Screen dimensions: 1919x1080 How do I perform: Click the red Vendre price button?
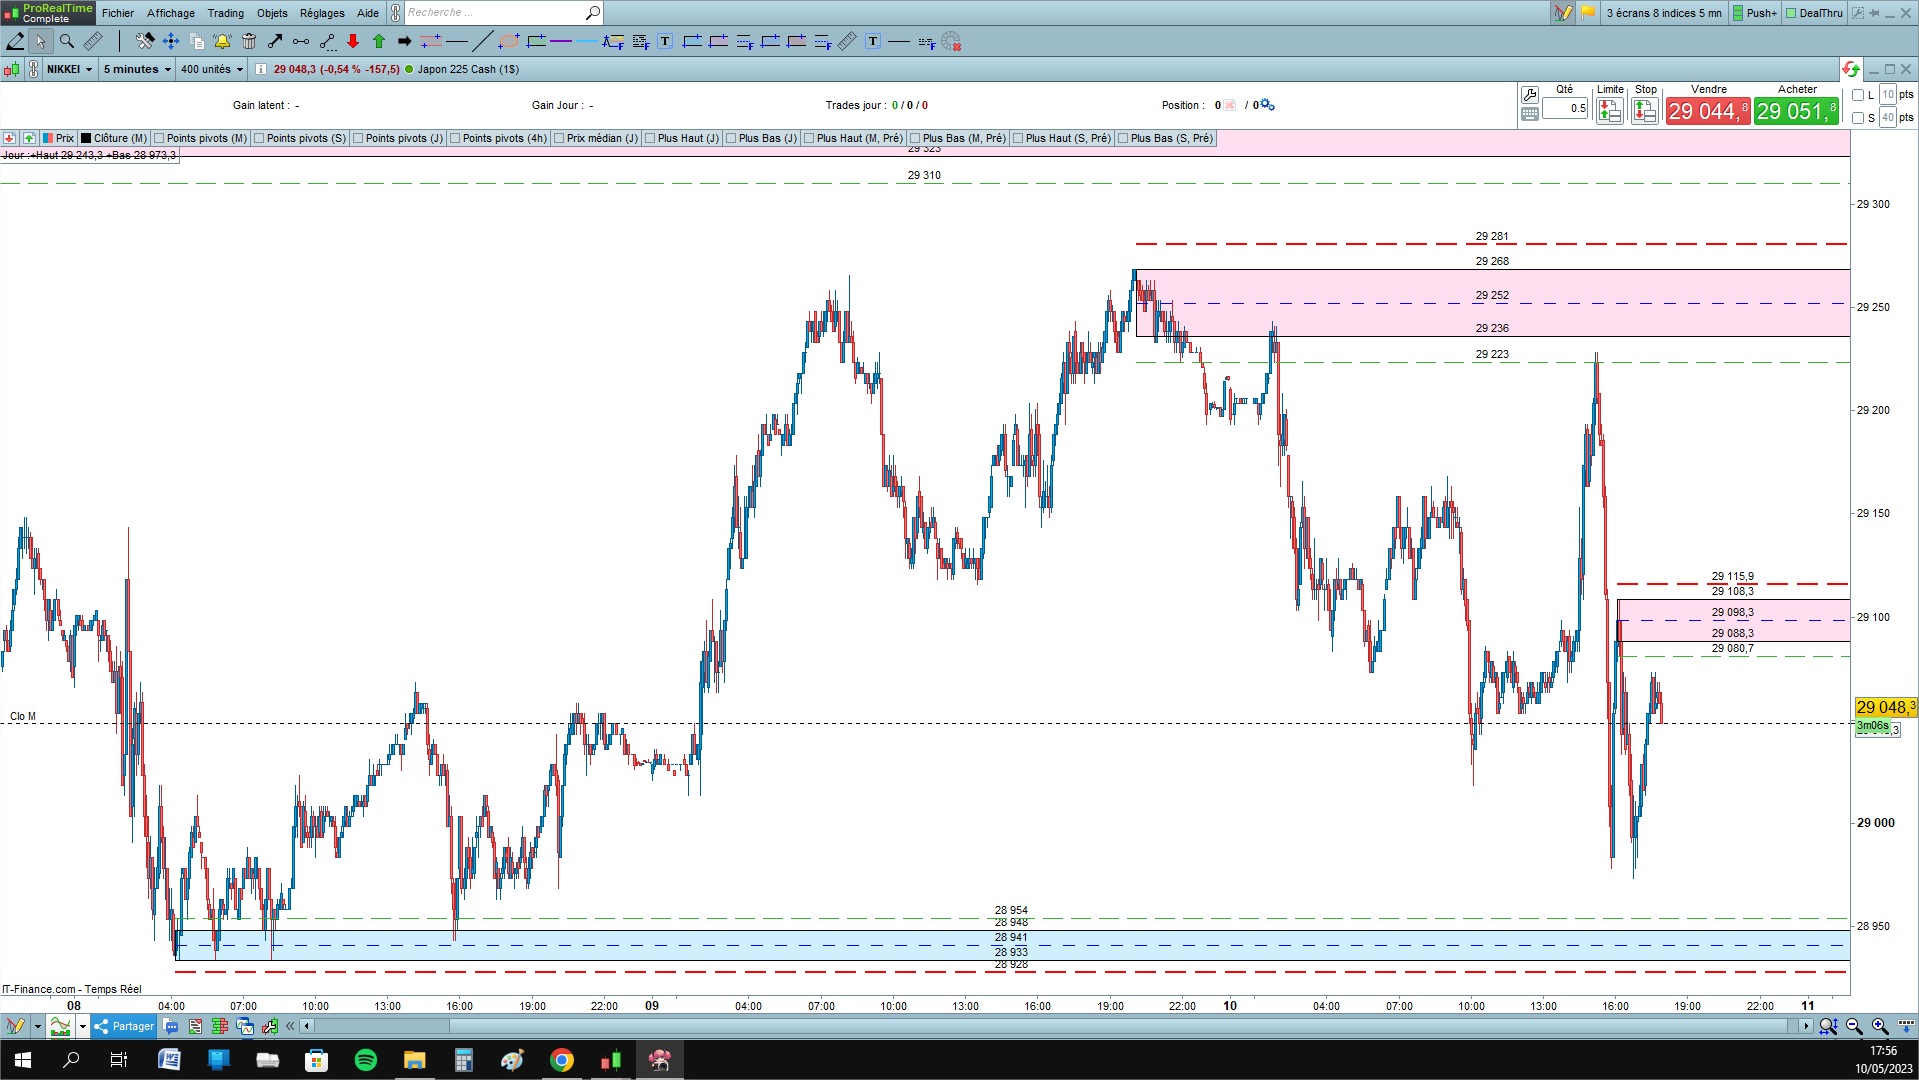1708,111
